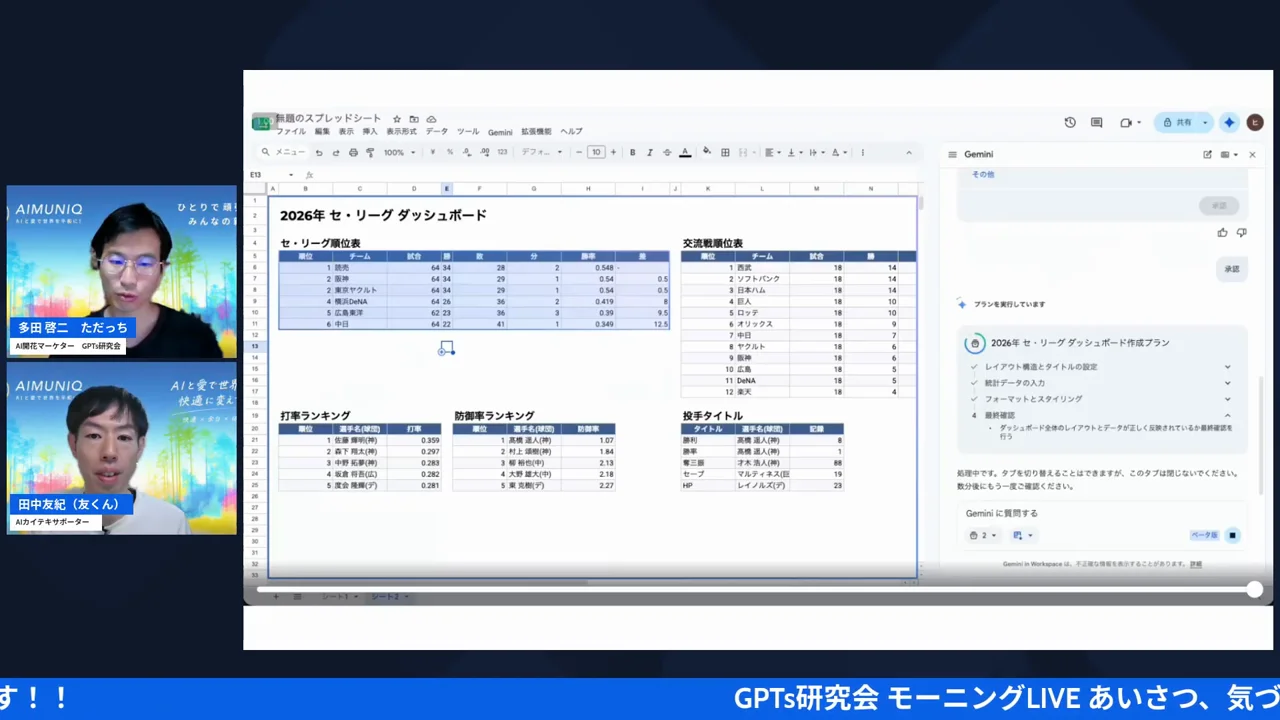Open the 表示形式 menu
1280x720 pixels.
coord(402,132)
